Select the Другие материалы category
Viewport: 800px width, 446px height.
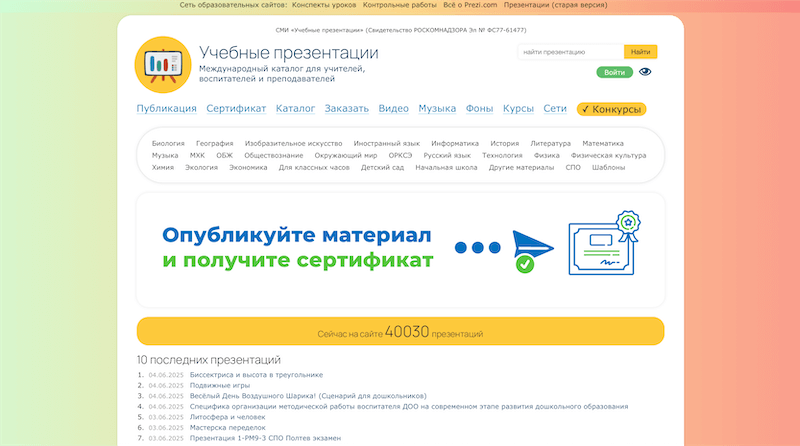coord(521,167)
